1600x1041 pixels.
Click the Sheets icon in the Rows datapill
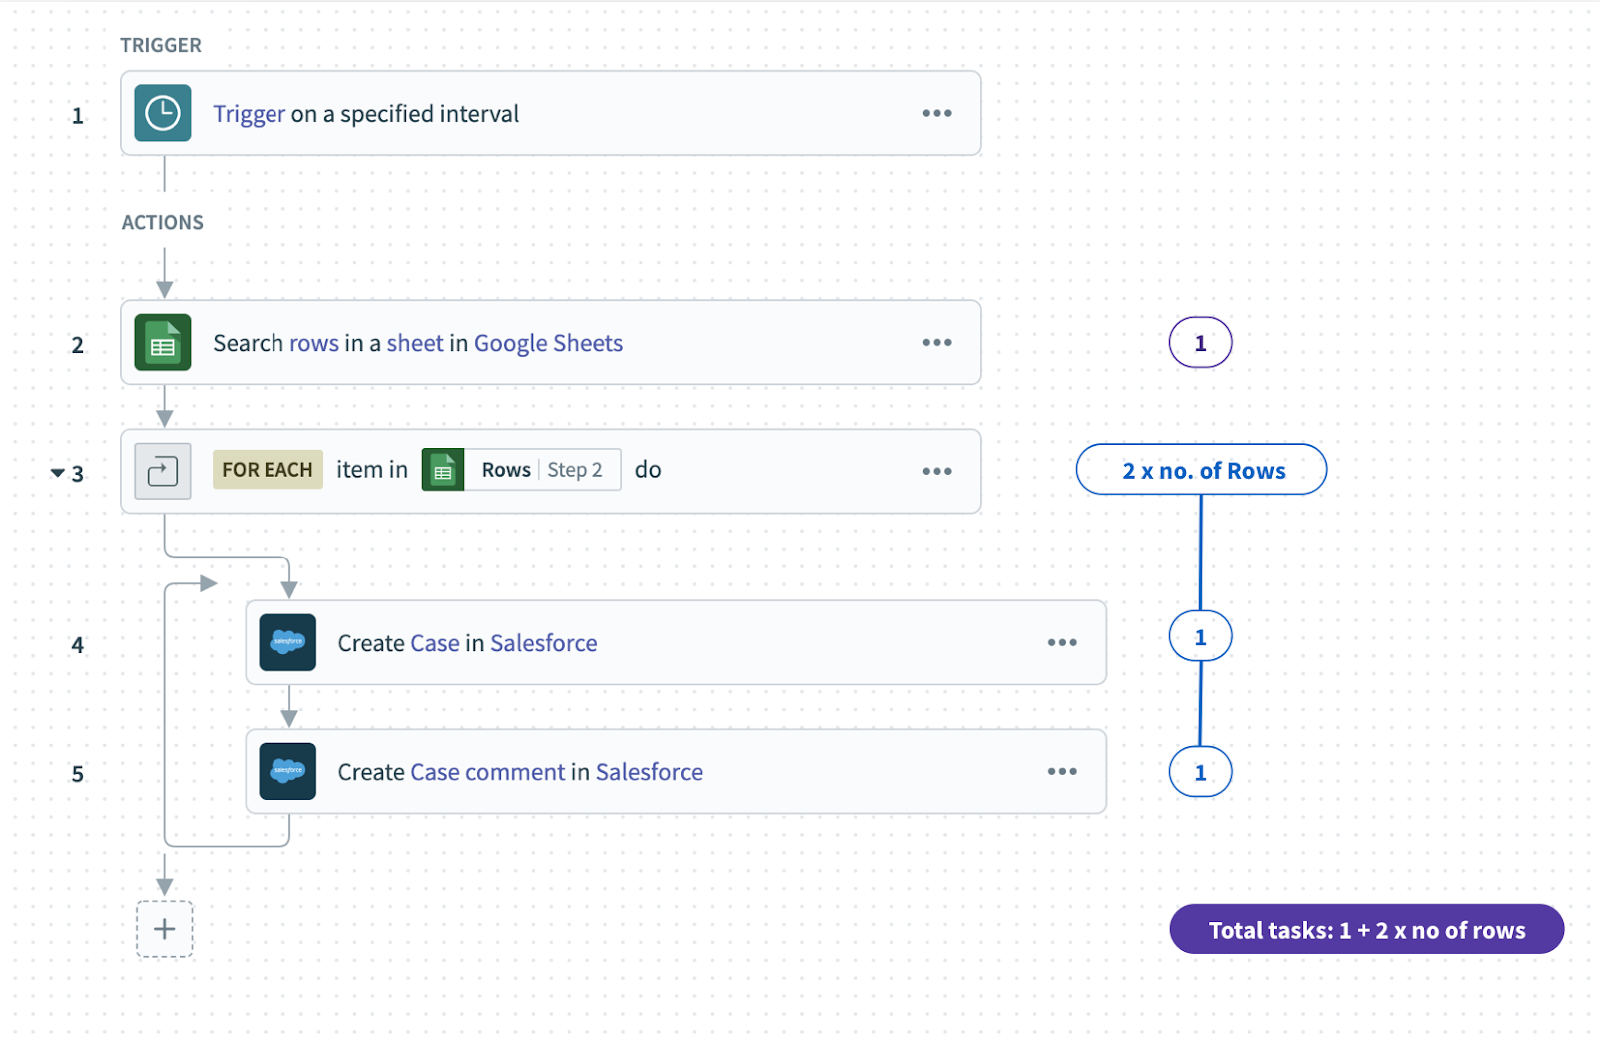click(x=443, y=470)
